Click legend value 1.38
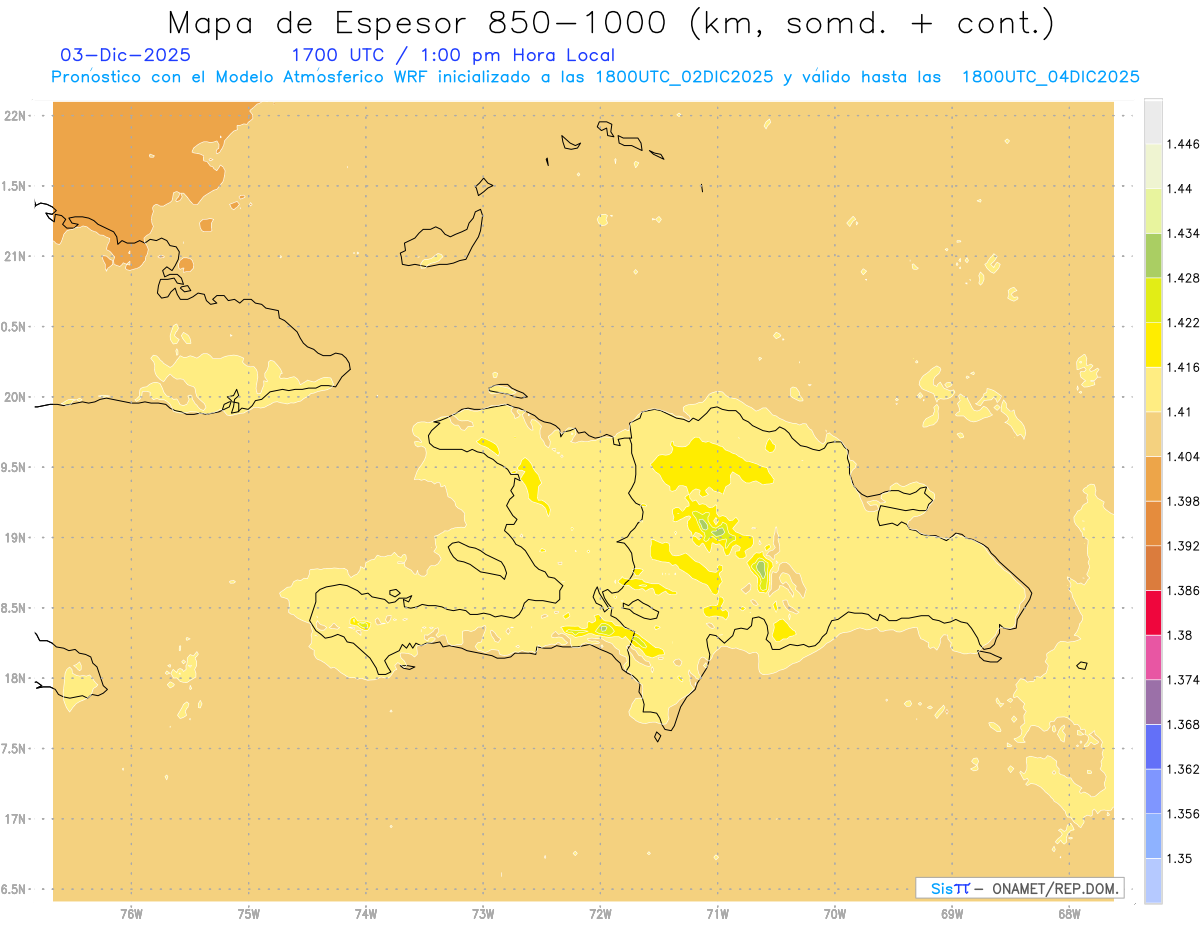 1179,635
